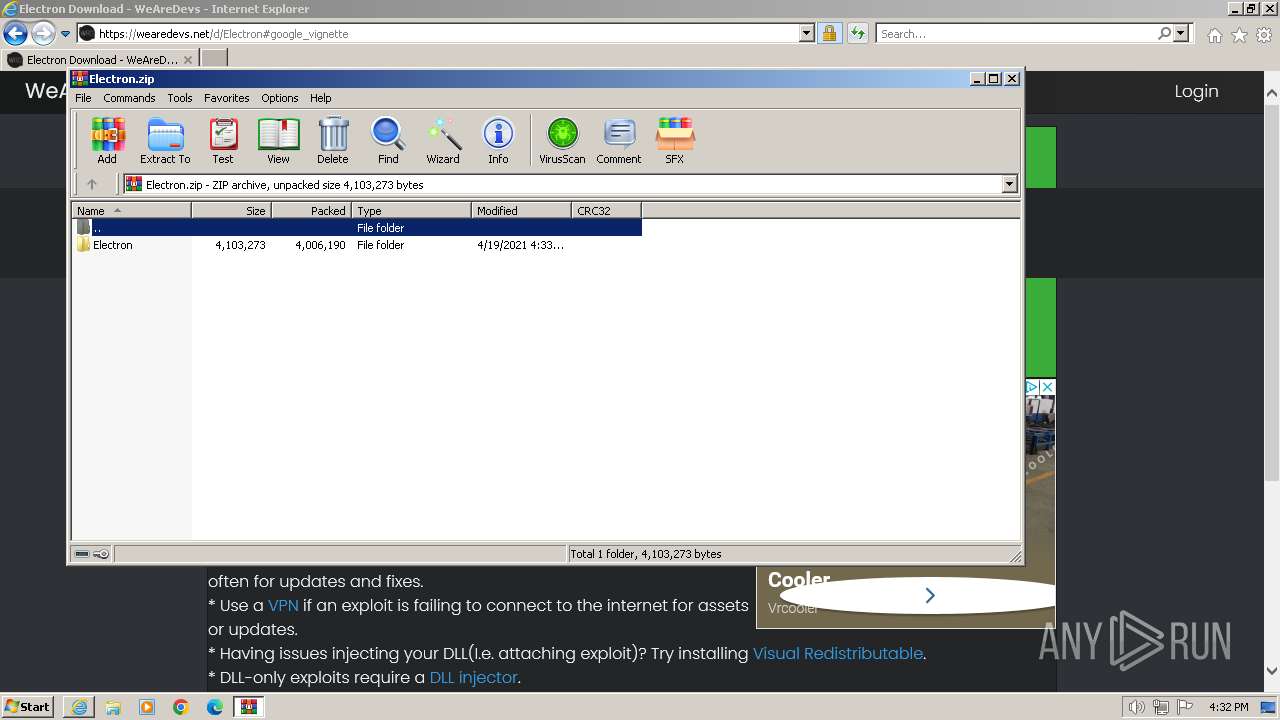Select the Electron Download browser tab
Image resolution: width=1280 pixels, height=720 pixels.
[x=100, y=59]
